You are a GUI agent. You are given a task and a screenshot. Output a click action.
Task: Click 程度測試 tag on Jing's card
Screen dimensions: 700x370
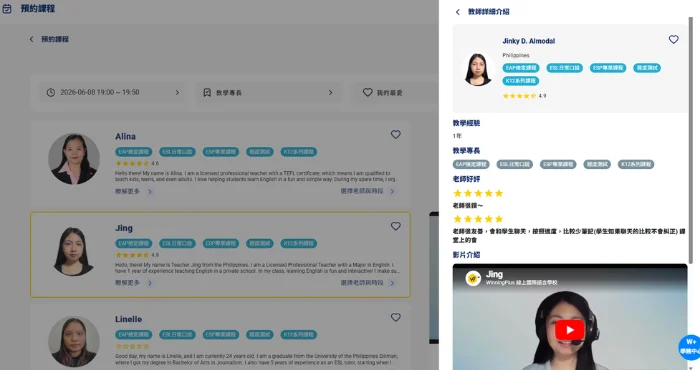tap(260, 243)
